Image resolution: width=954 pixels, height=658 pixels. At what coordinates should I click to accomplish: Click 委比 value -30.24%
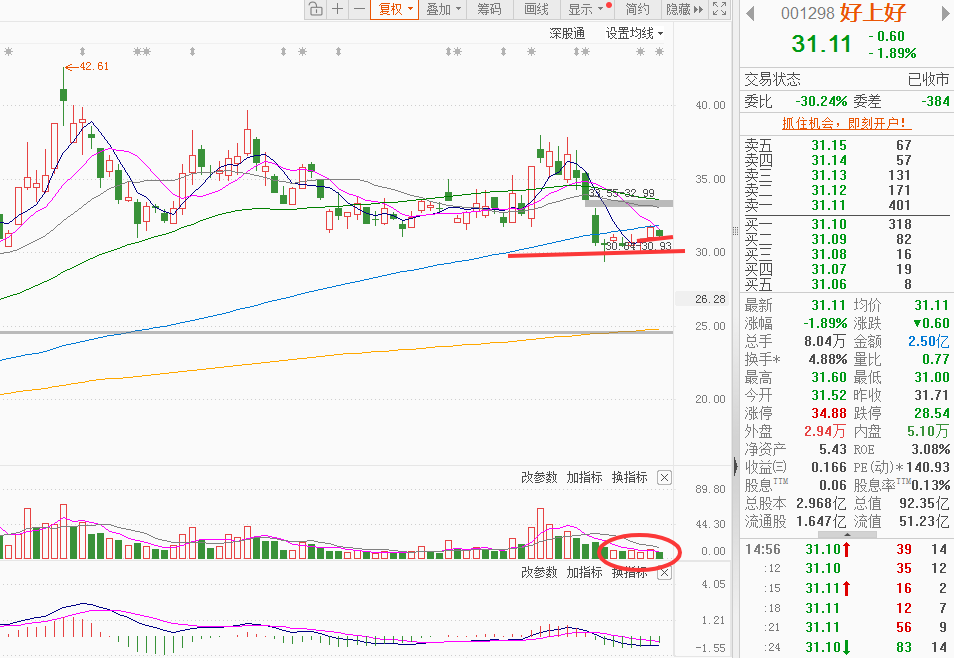821,101
